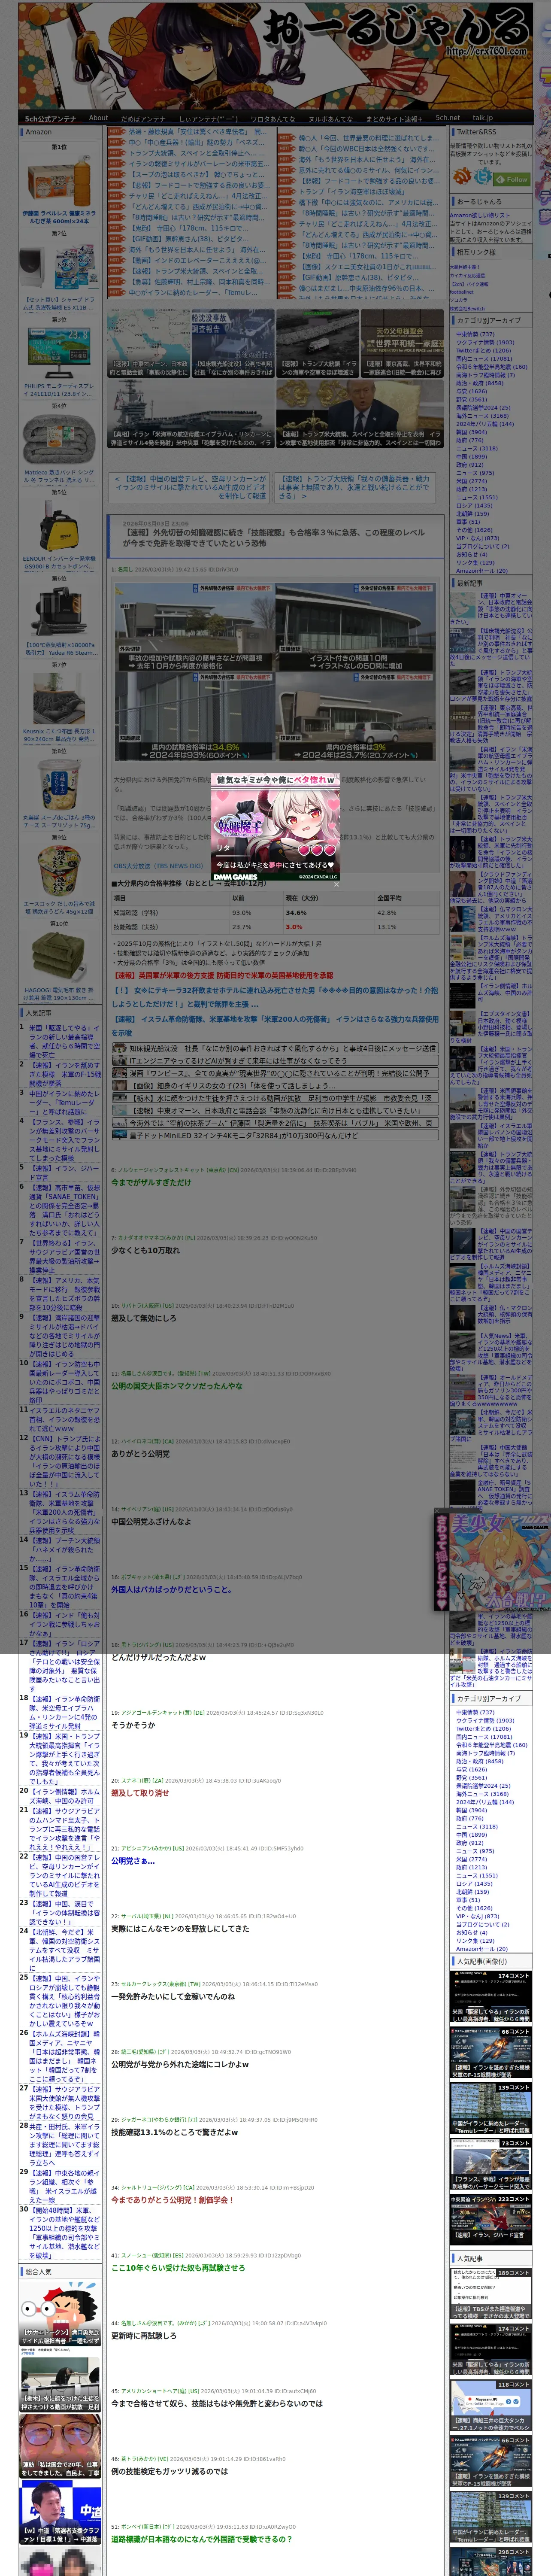Screen dimensions: 551x2576
Task: Click the article title 外免切替の知識確認
Action: 274,537
